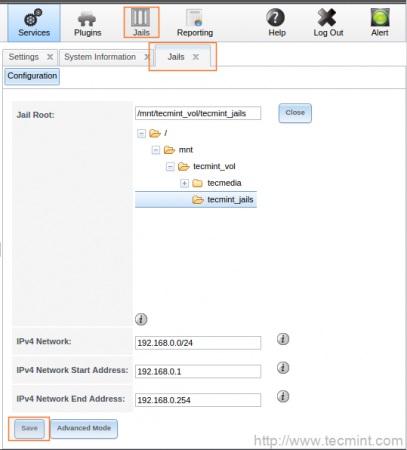This screenshot has width=407, height=450.
Task: Click the Save button
Action: click(29, 428)
